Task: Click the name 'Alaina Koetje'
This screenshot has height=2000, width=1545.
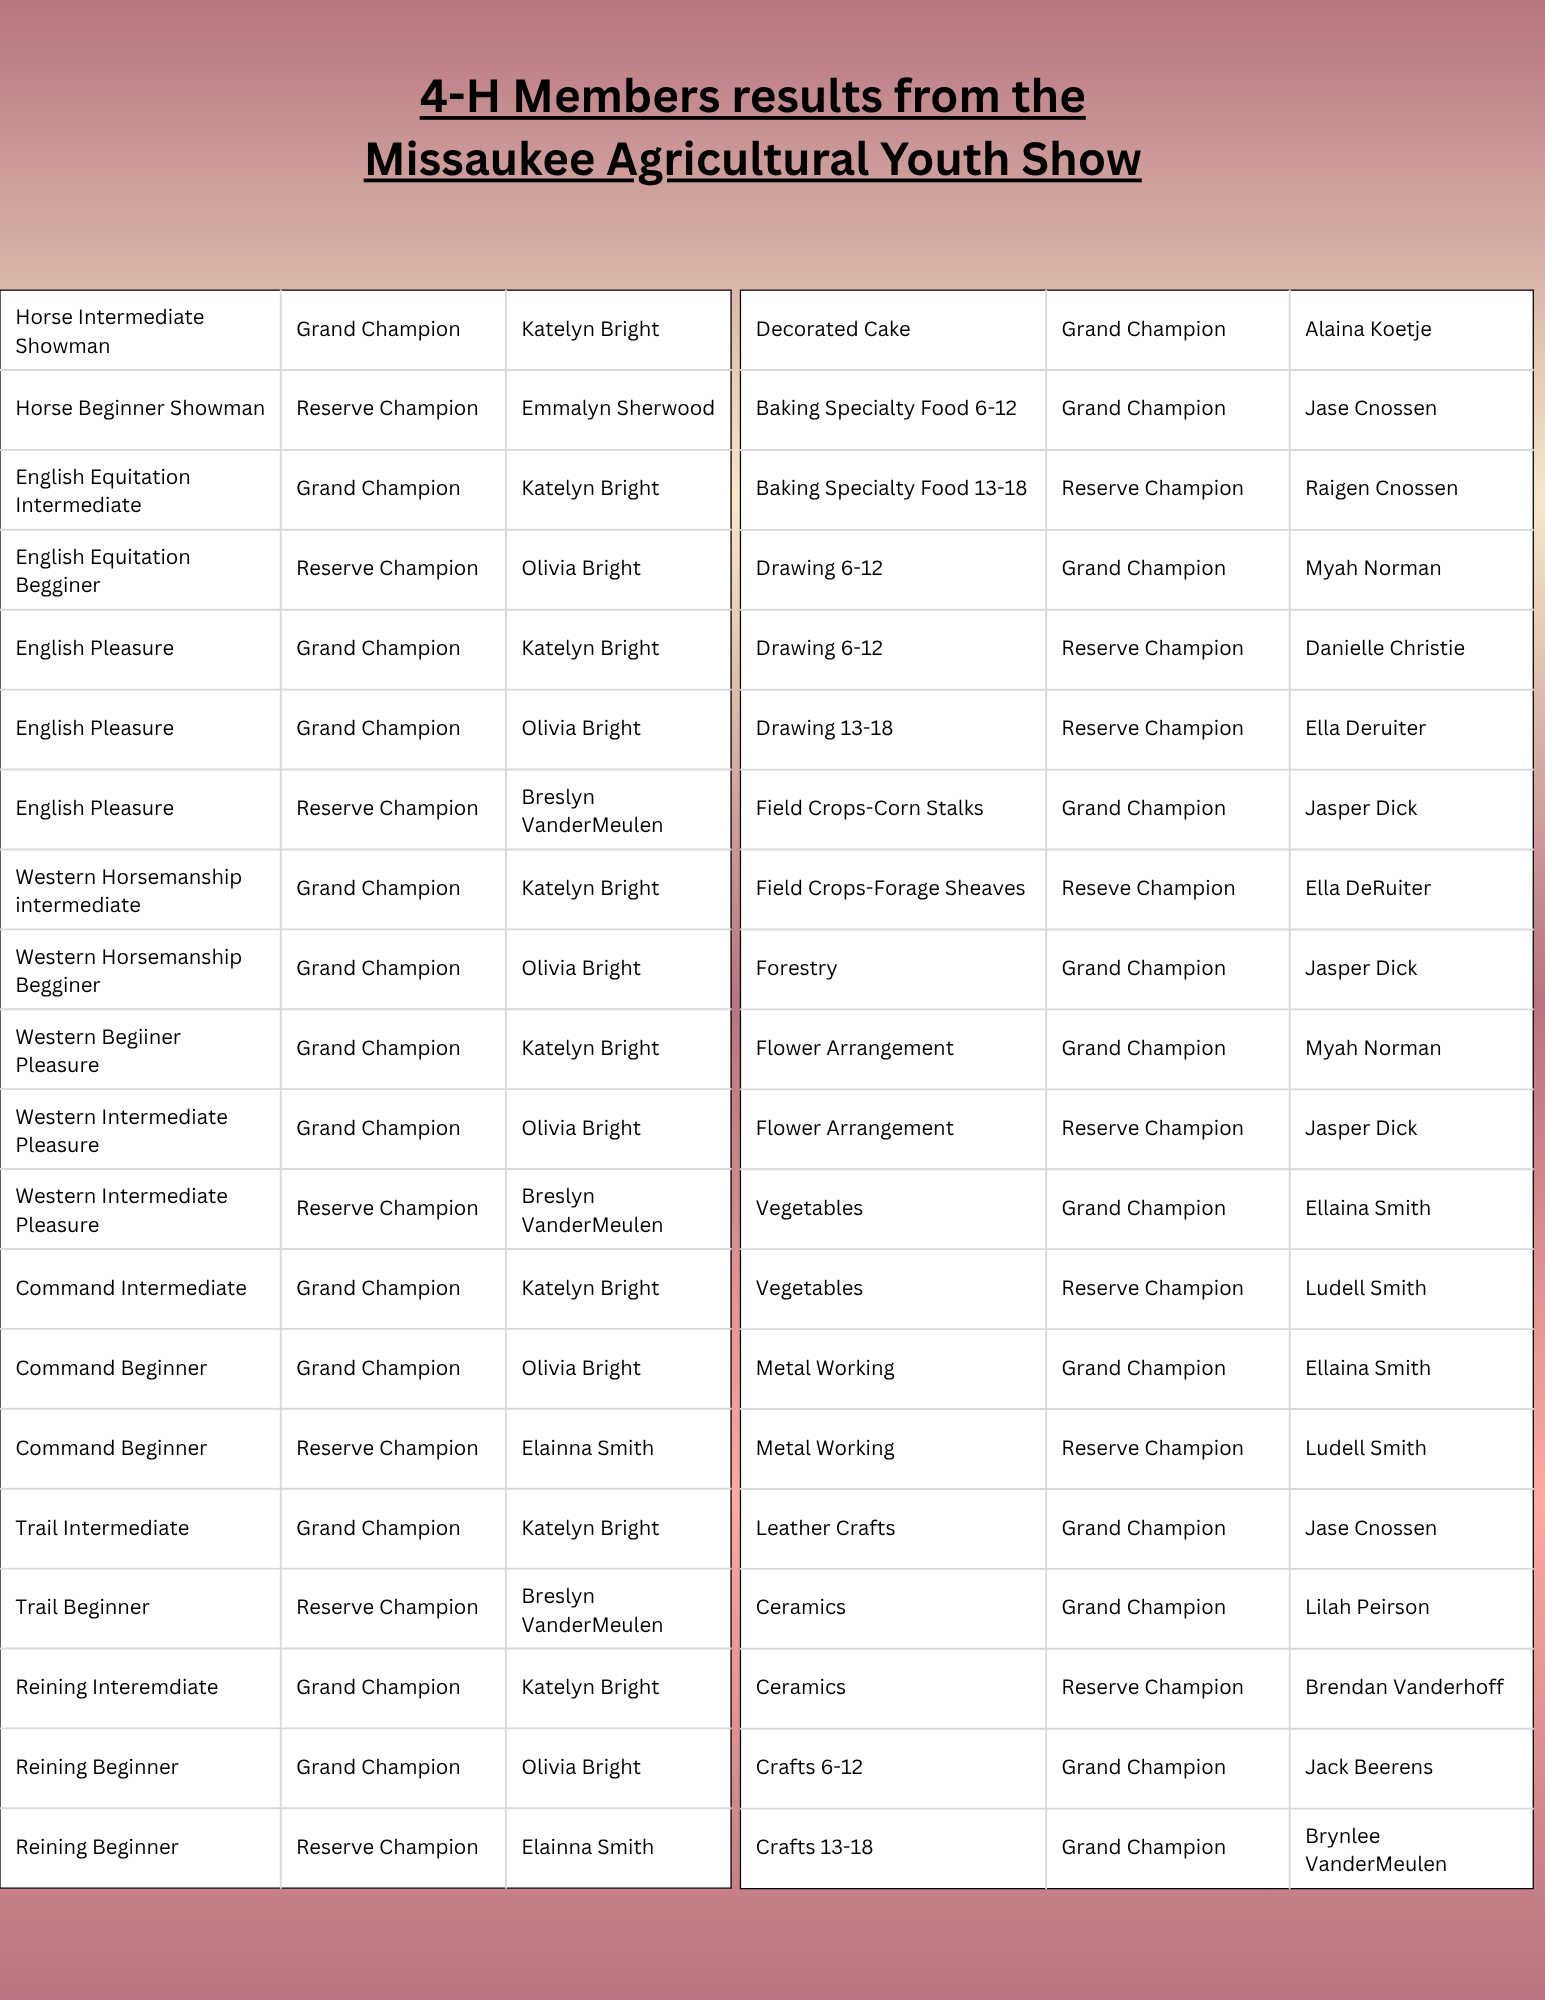Action: tap(1368, 330)
